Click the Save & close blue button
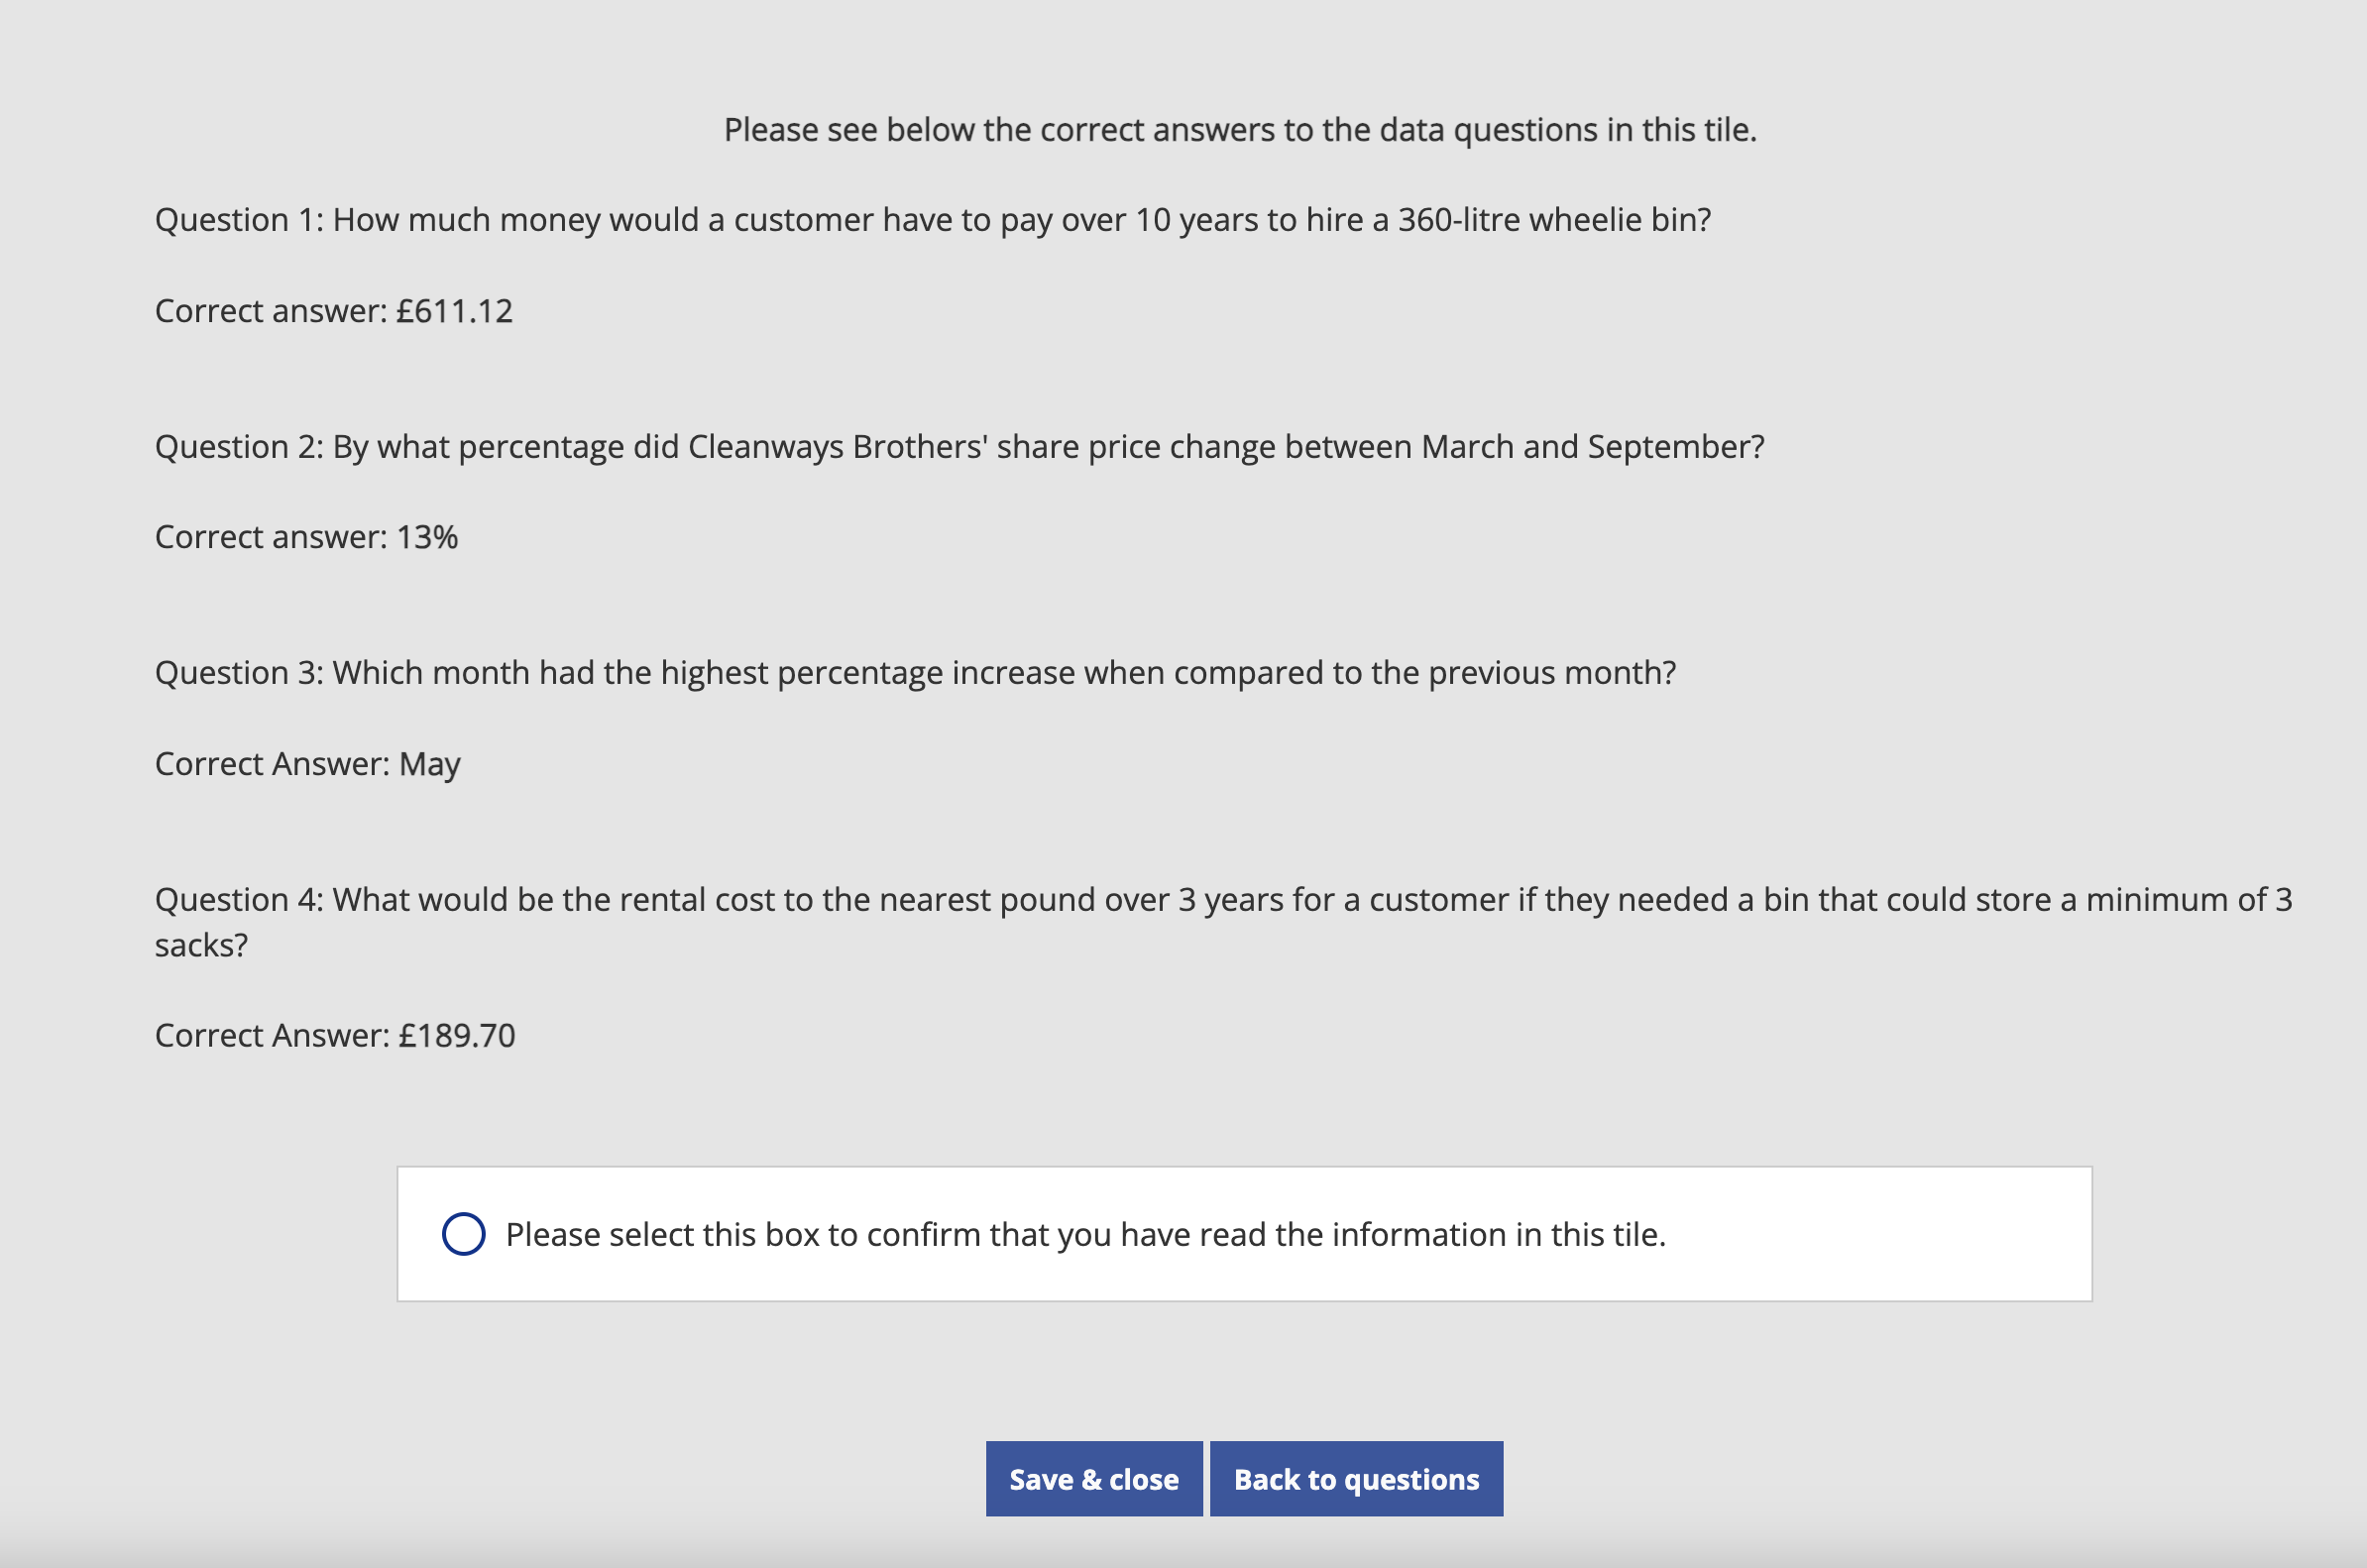The image size is (2367, 1568). (x=1093, y=1478)
